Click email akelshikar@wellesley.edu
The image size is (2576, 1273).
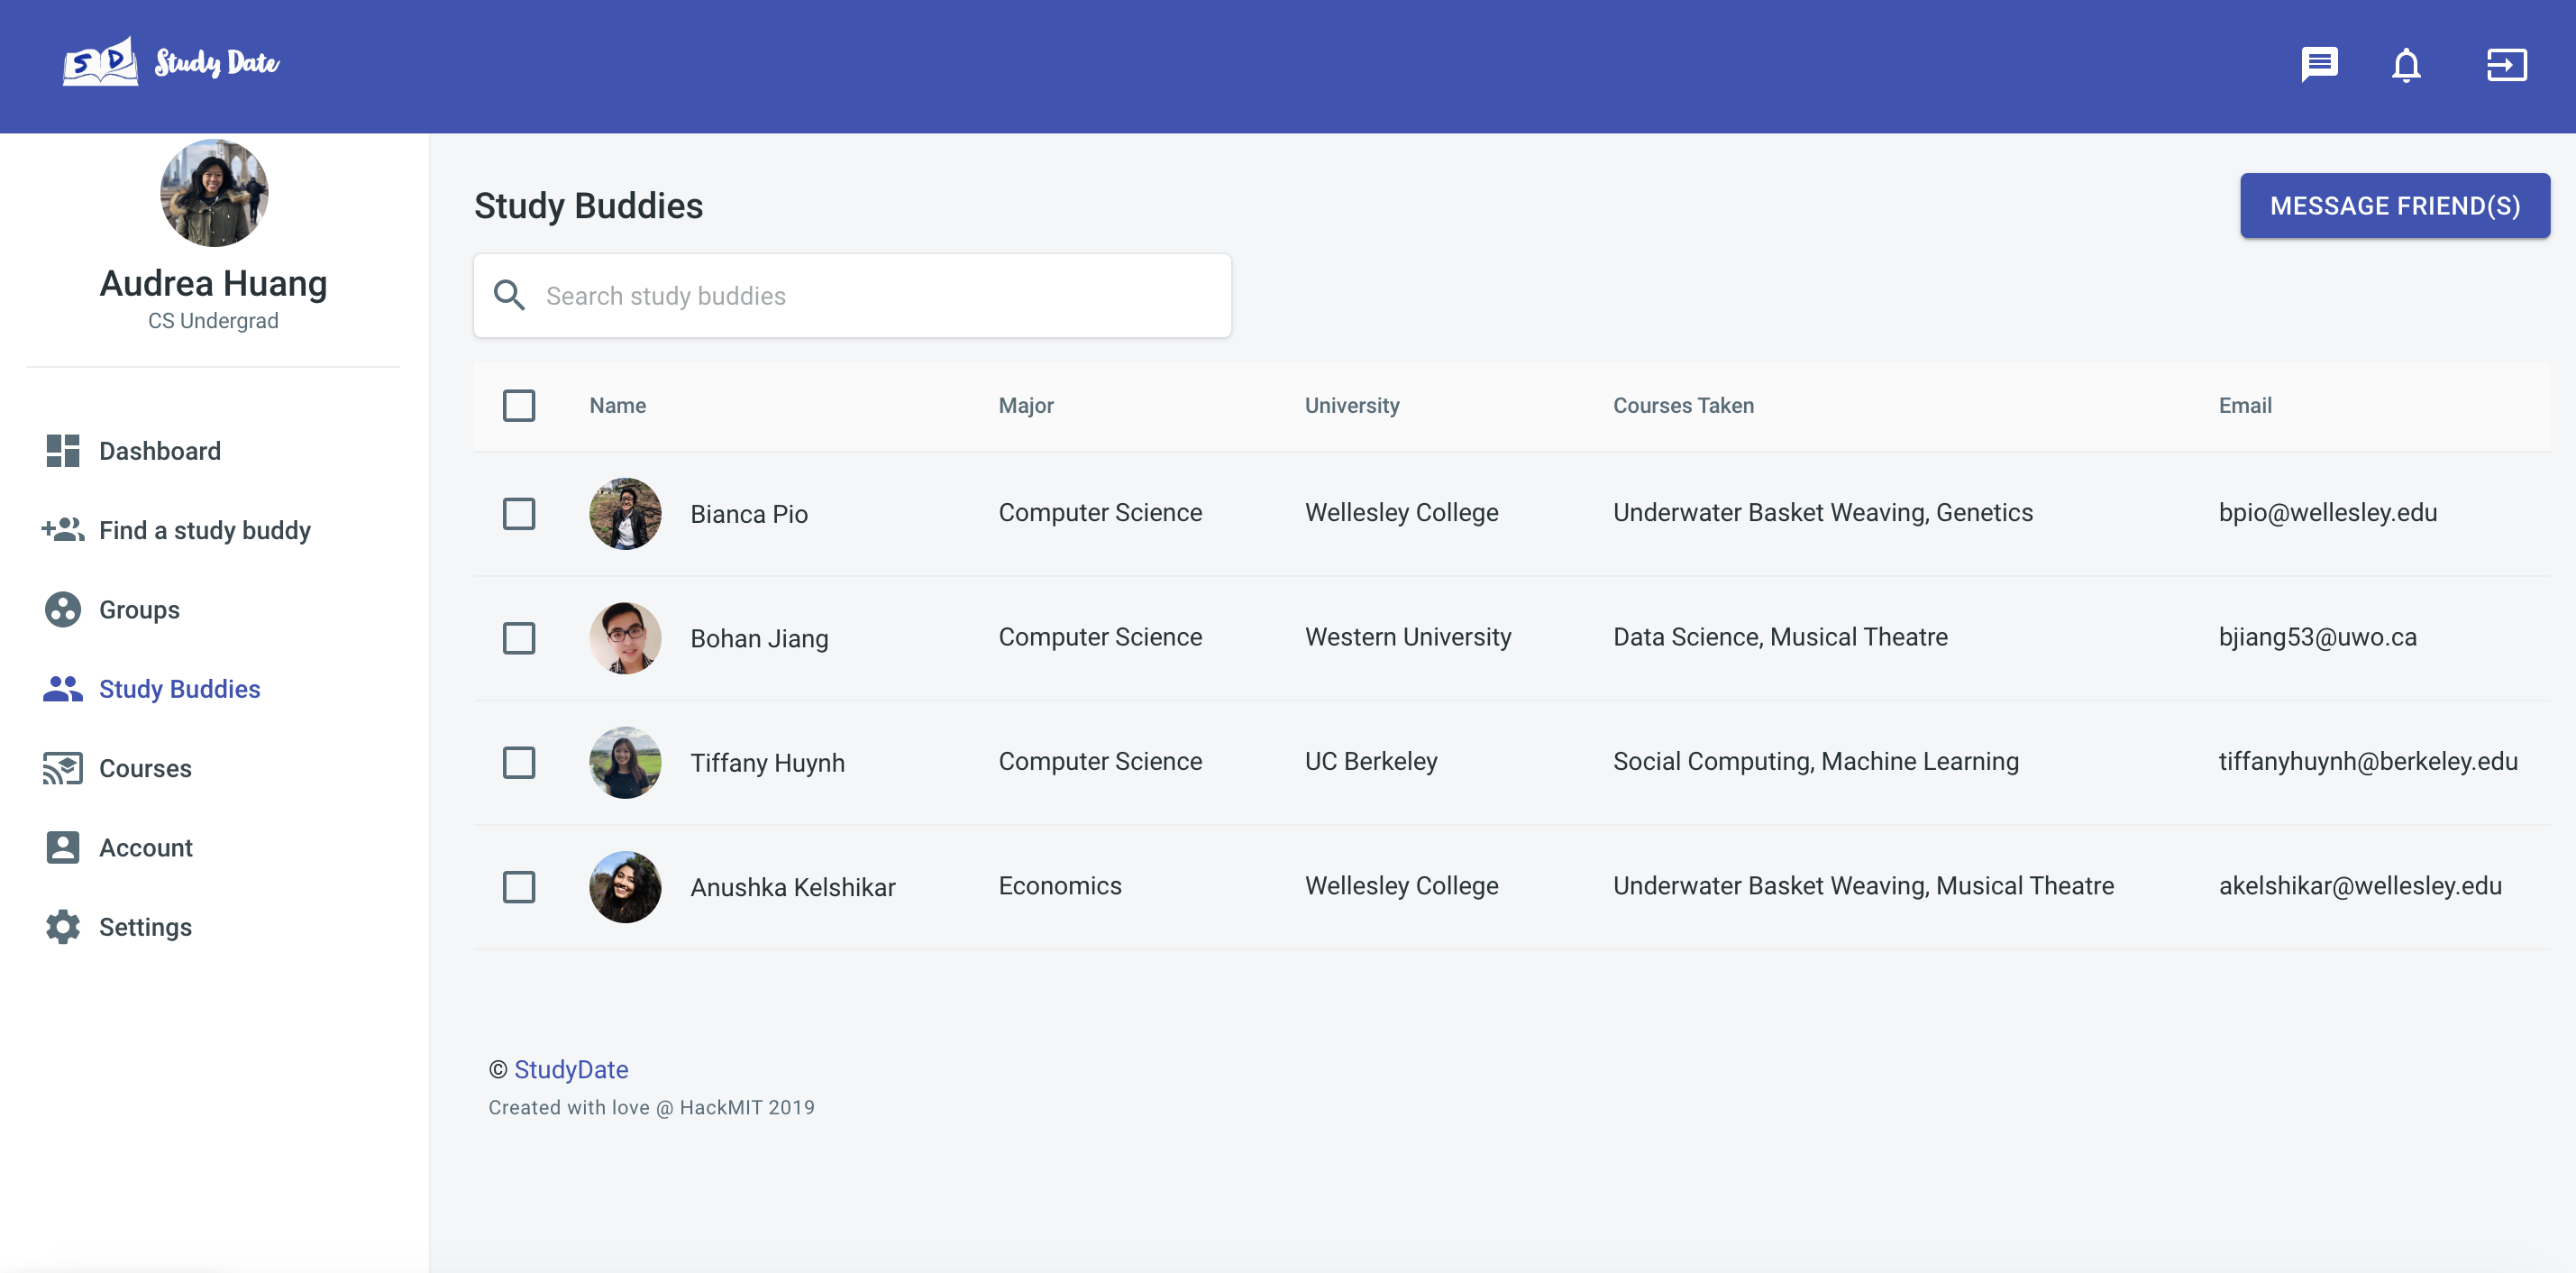coord(2359,886)
